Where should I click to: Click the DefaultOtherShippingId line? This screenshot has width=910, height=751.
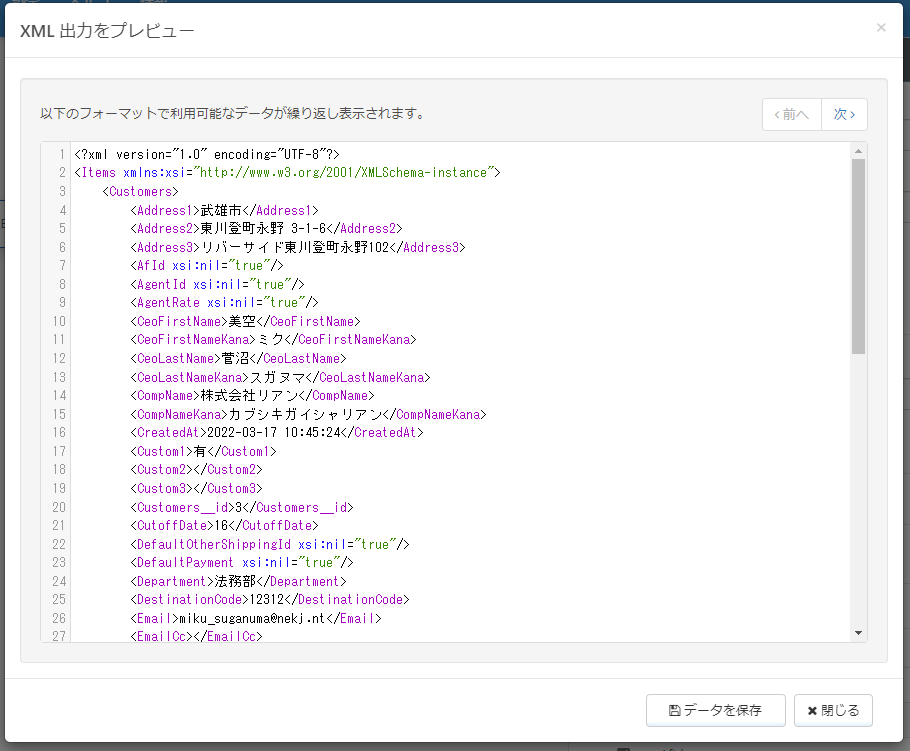(x=270, y=544)
